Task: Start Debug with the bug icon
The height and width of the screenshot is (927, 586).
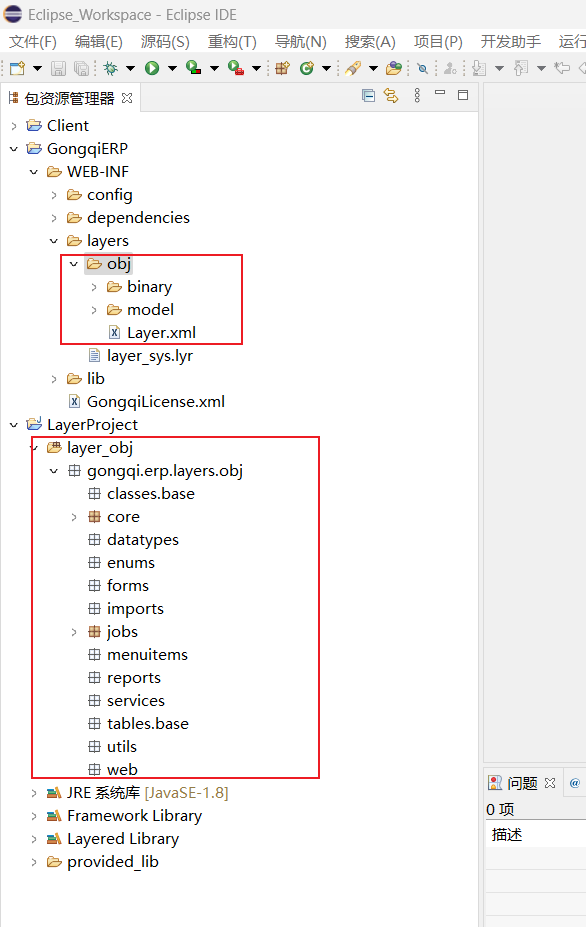Action: pos(110,68)
